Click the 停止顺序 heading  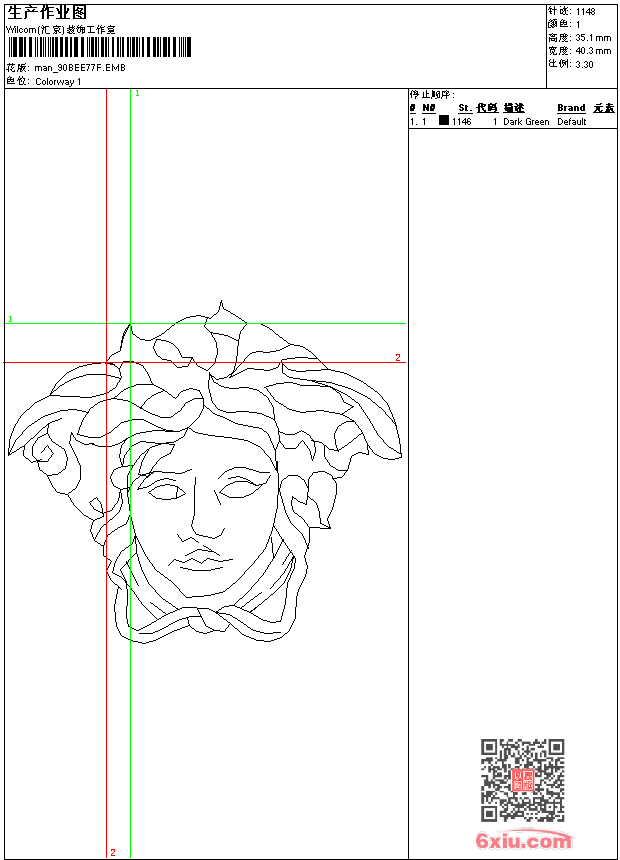click(x=432, y=95)
